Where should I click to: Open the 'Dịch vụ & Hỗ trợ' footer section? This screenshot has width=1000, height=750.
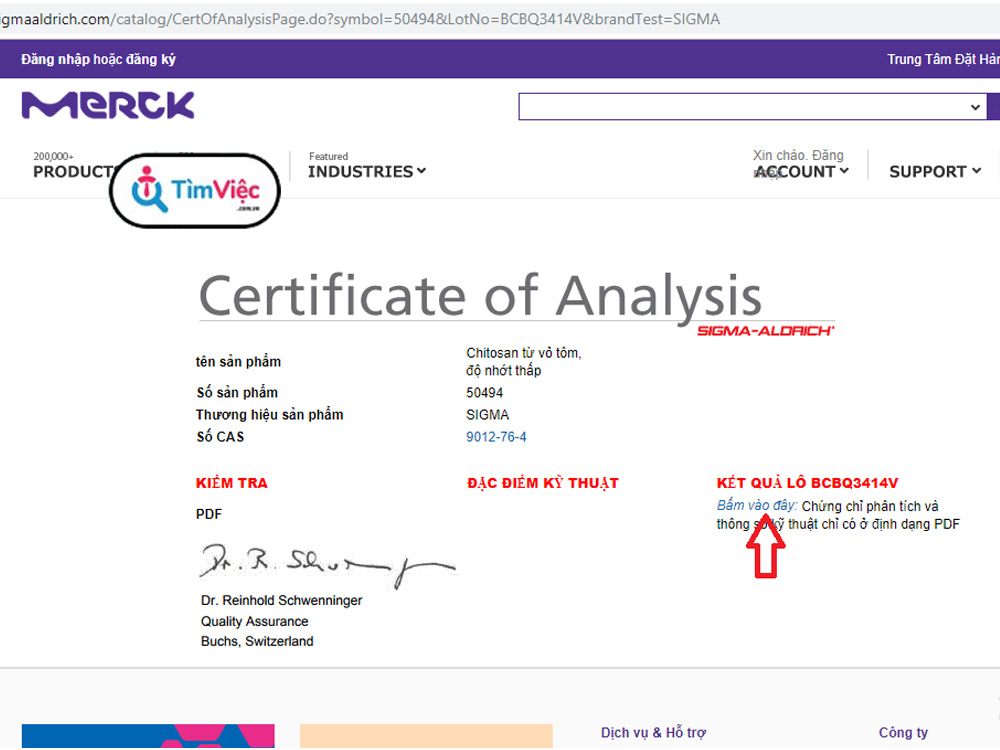[x=654, y=733]
